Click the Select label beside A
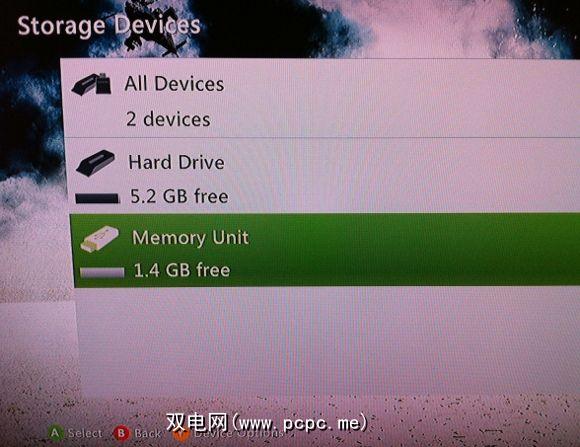 click(x=85, y=433)
